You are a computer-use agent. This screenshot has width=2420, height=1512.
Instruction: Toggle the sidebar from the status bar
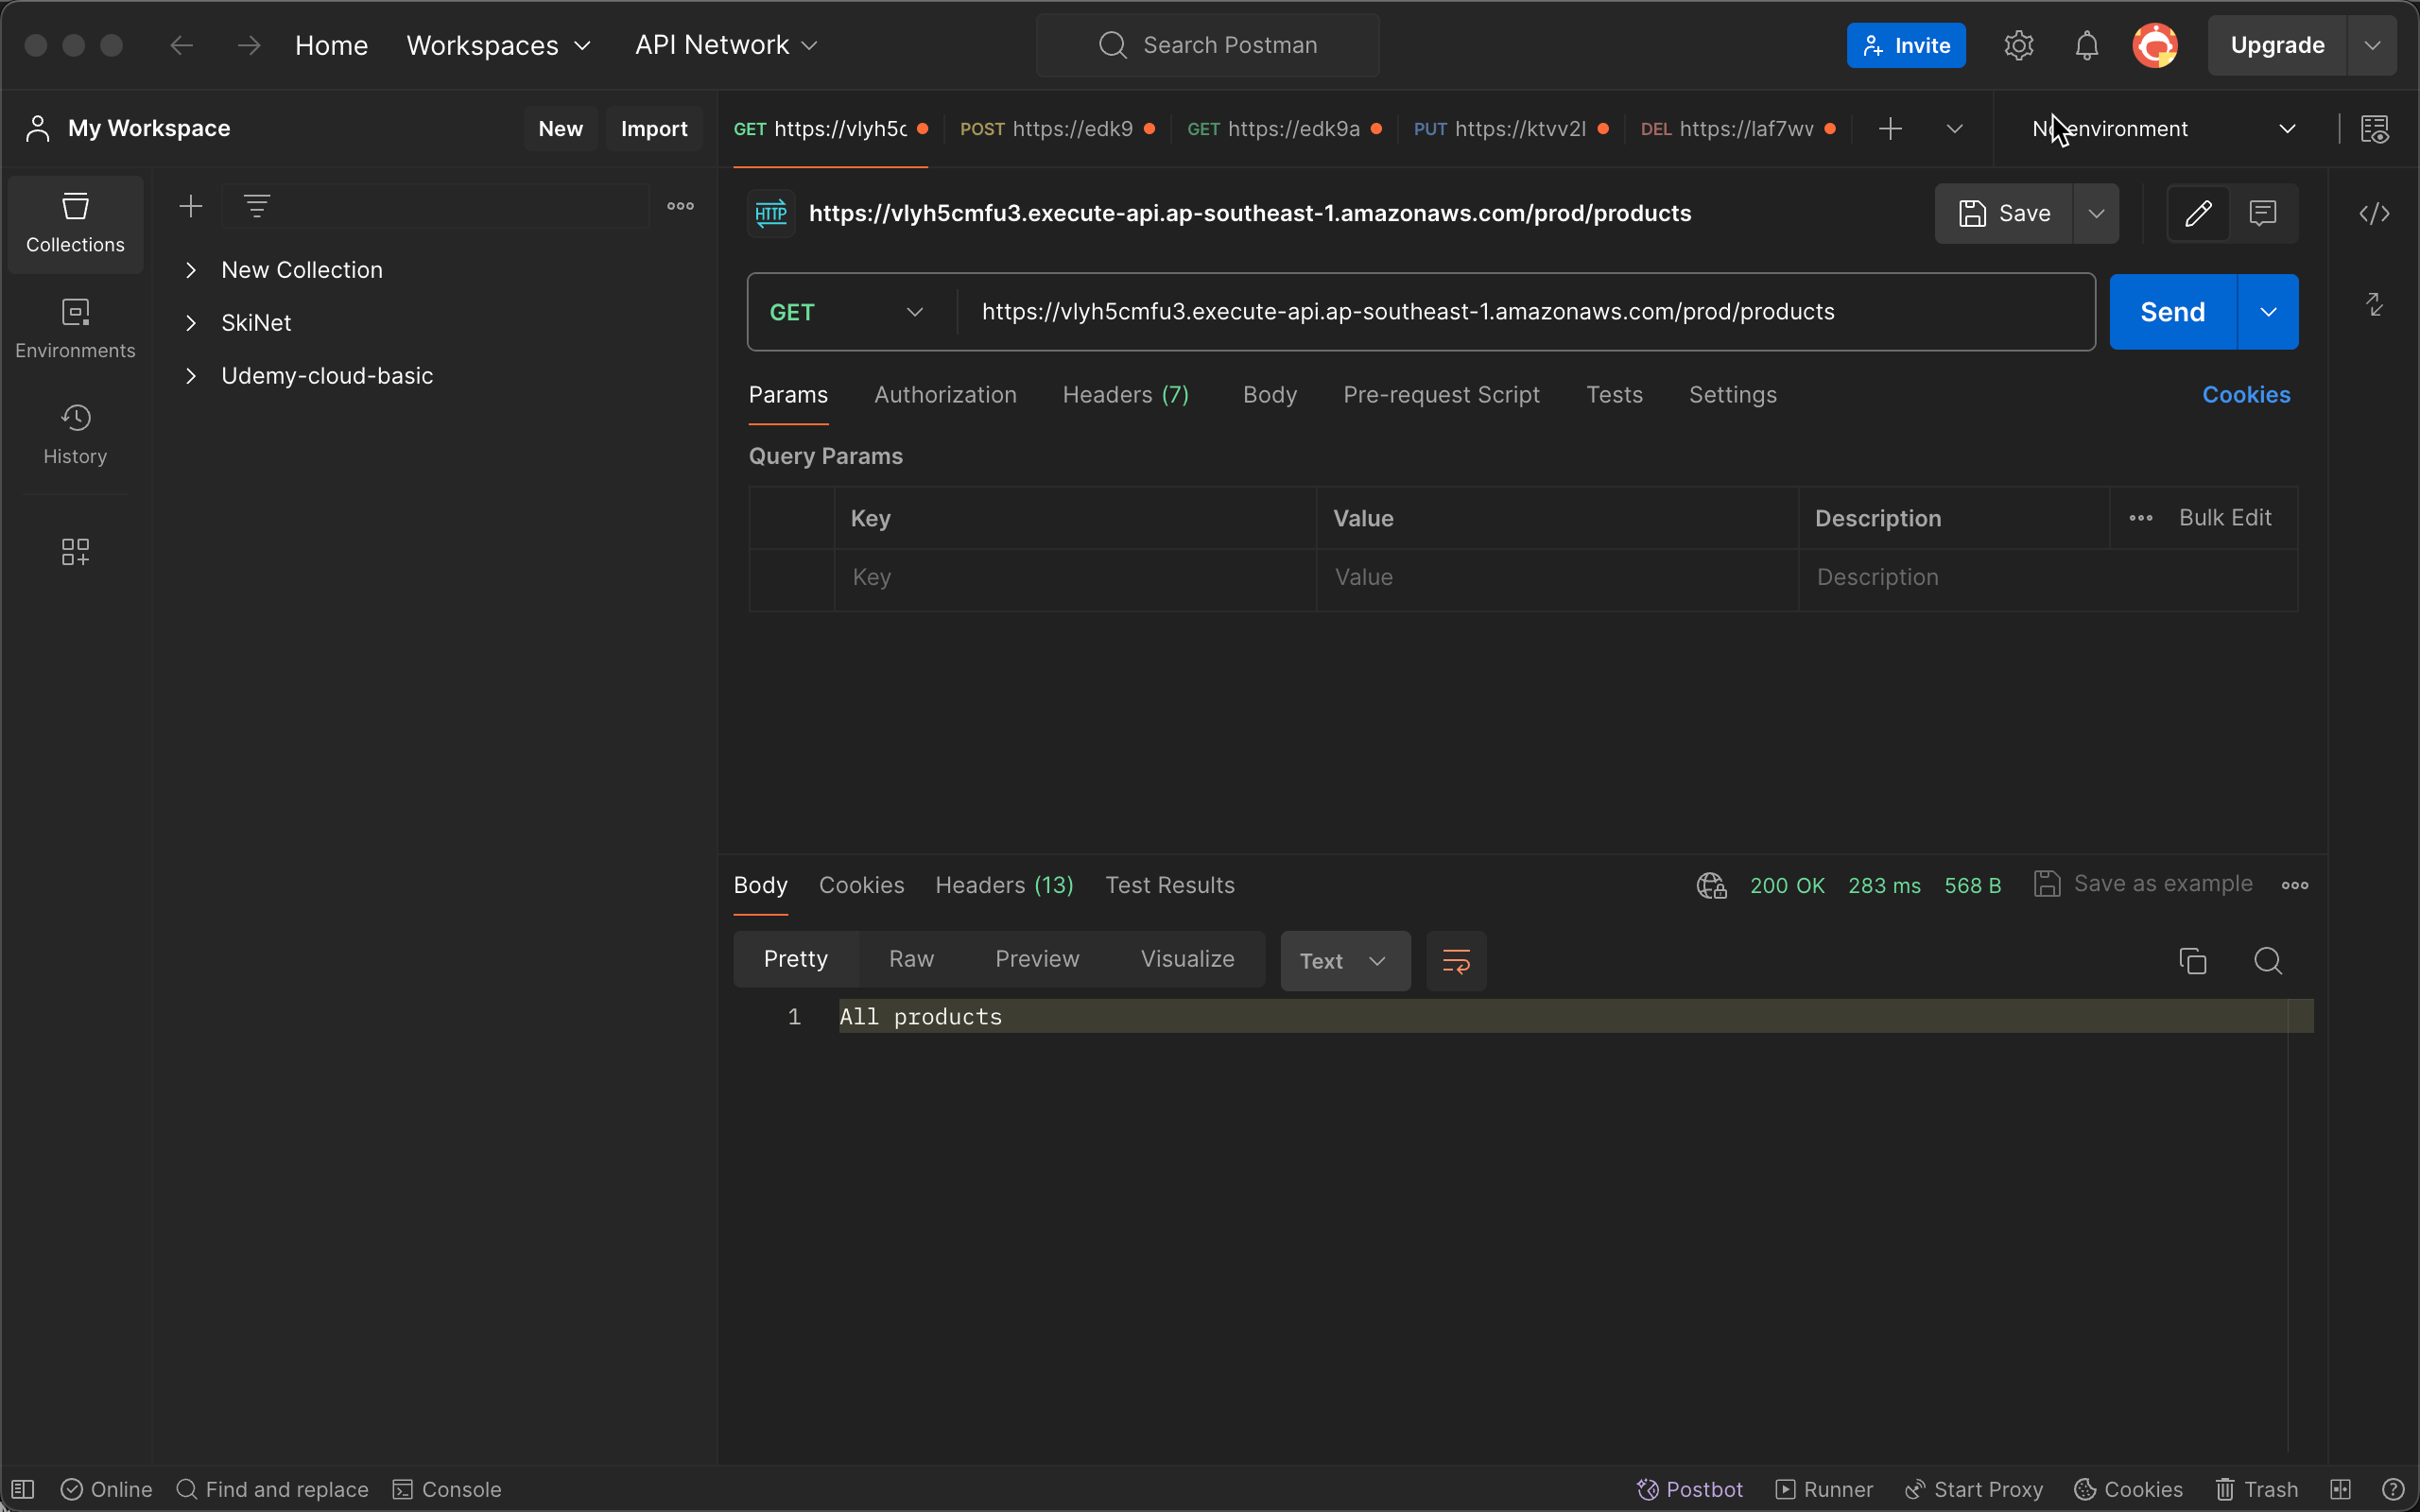[23, 1489]
